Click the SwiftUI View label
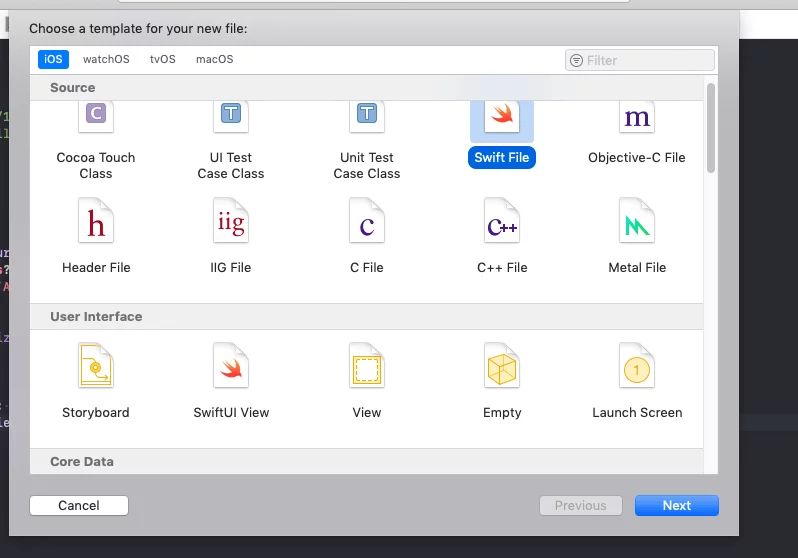This screenshot has width=798, height=558. [231, 413]
